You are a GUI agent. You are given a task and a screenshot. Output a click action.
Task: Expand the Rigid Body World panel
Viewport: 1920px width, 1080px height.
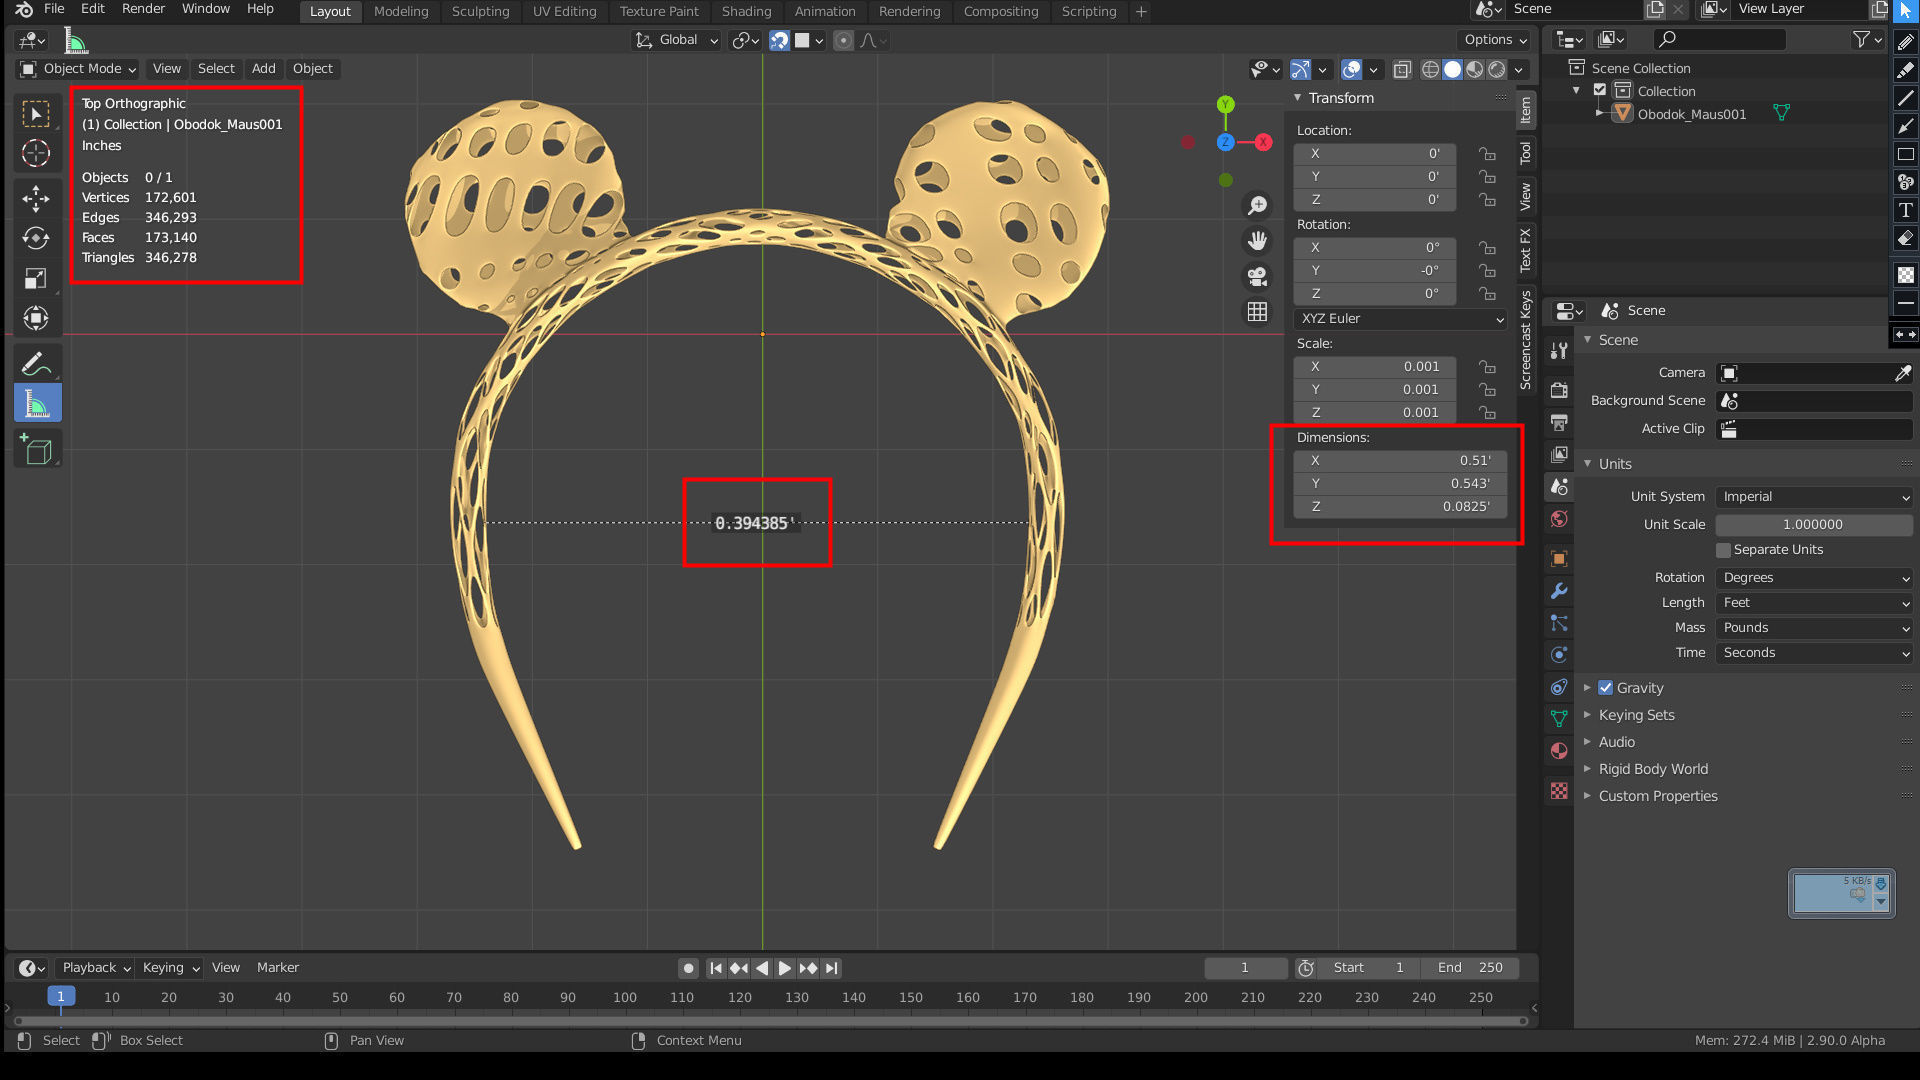[1653, 769]
